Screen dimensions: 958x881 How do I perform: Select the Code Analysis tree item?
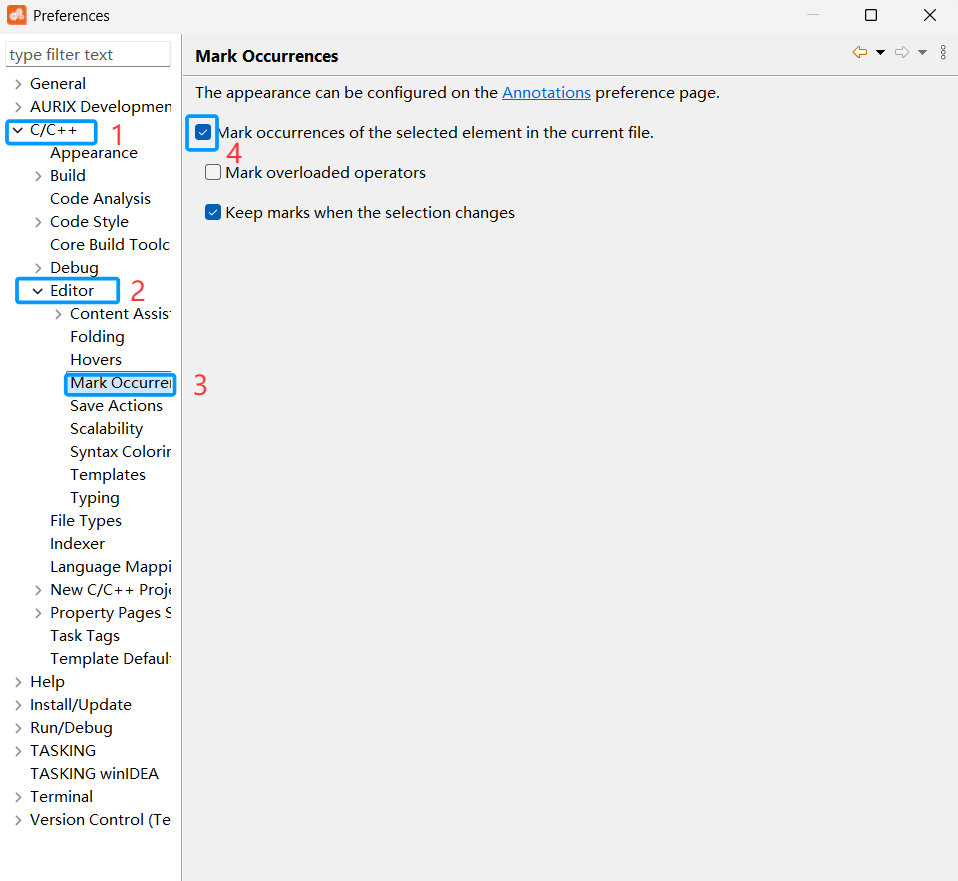(100, 199)
